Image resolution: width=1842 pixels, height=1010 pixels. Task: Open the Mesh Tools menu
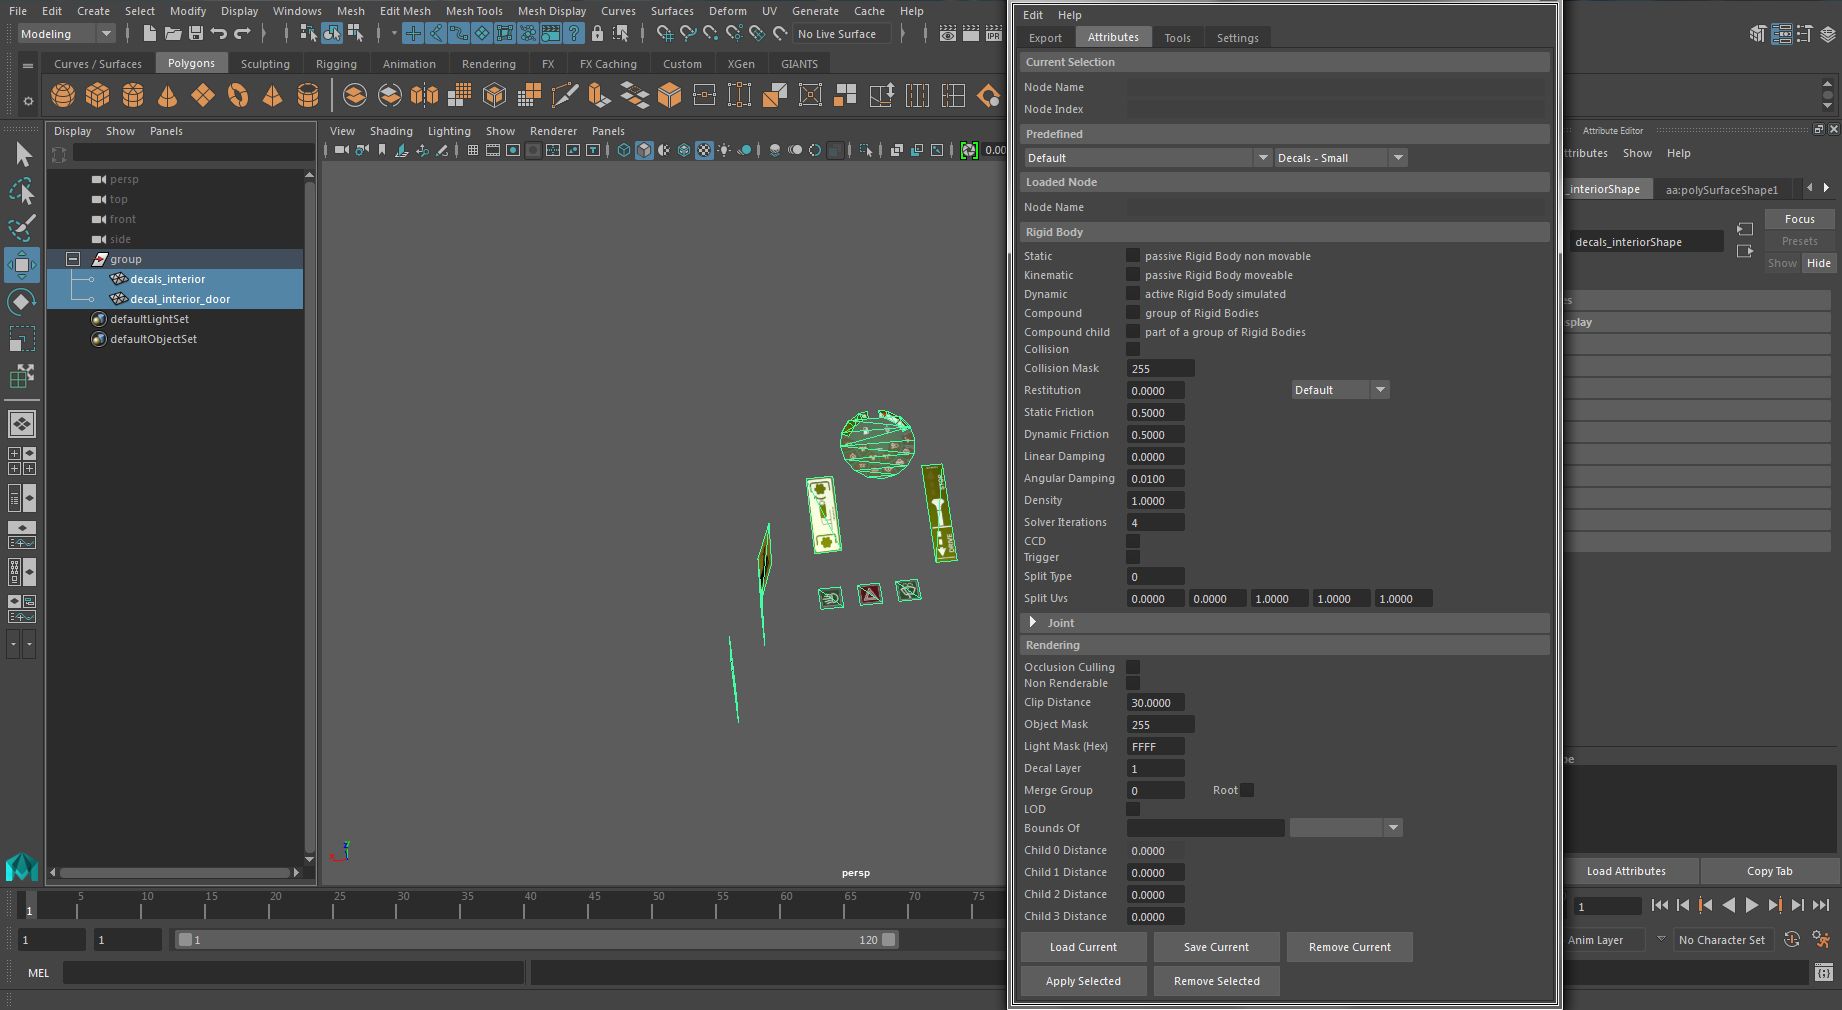point(473,11)
